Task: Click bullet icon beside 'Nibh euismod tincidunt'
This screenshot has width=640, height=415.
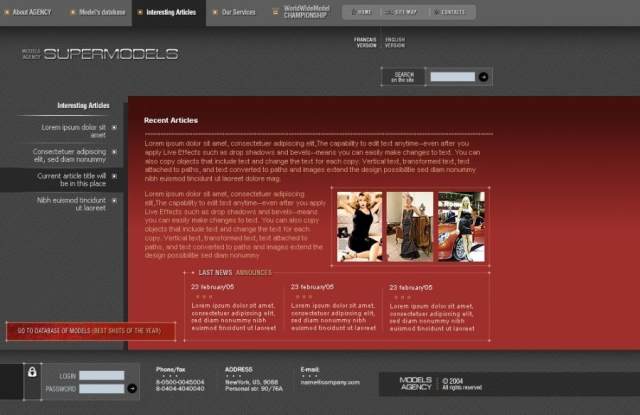Action: (114, 201)
